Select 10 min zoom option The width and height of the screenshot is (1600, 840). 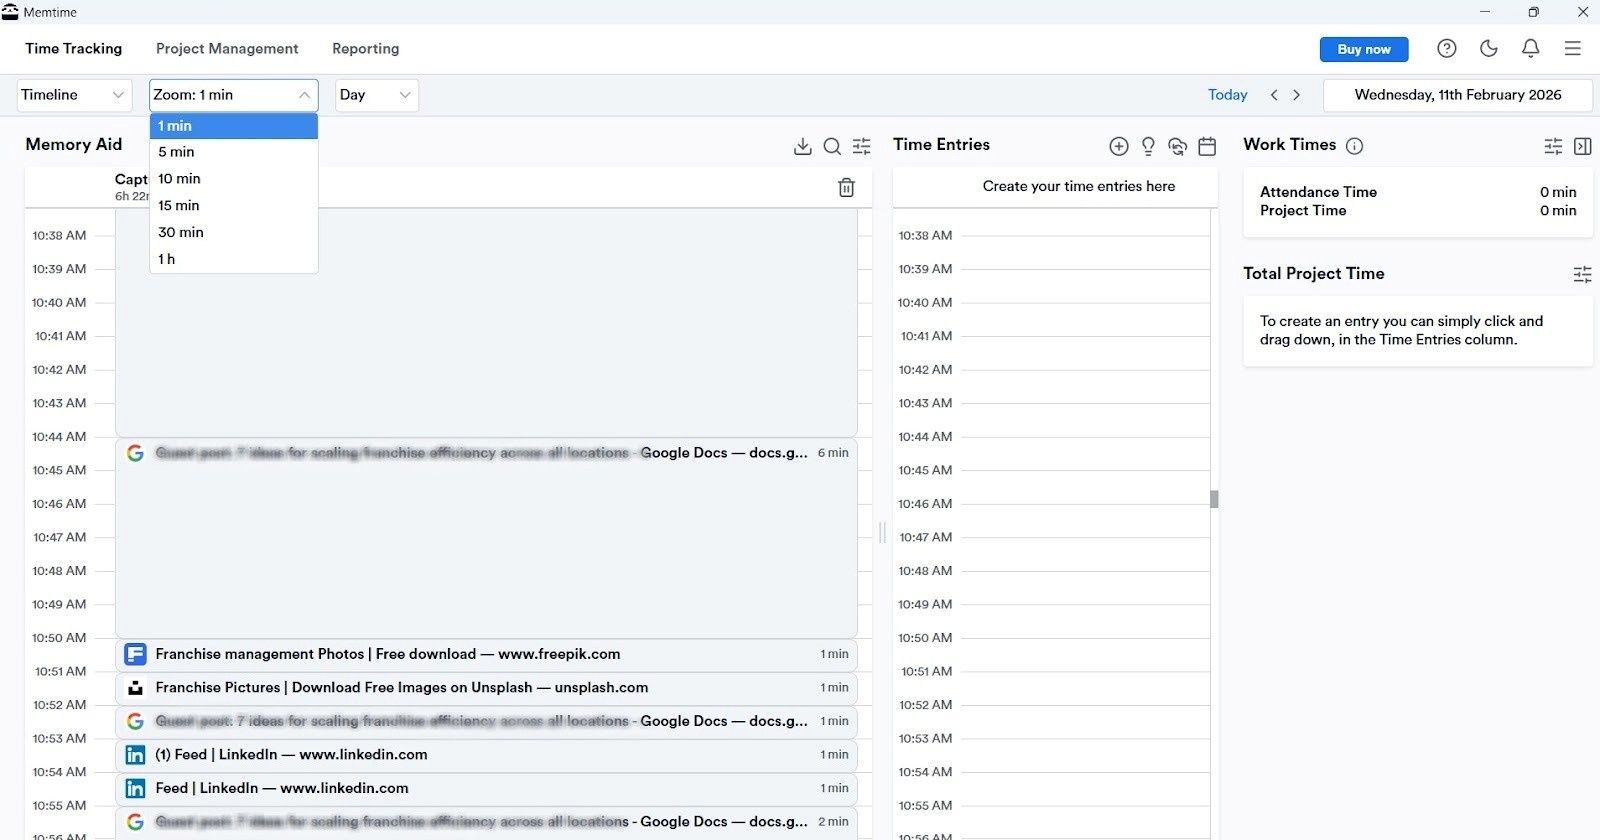tap(234, 179)
